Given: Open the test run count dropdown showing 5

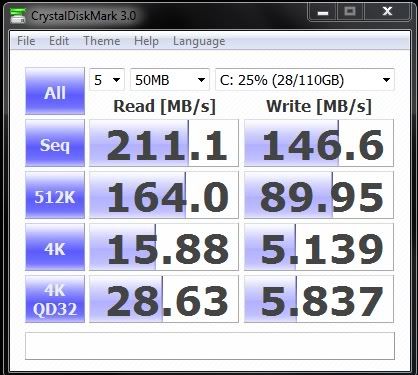Looking at the screenshot, I should [x=107, y=80].
